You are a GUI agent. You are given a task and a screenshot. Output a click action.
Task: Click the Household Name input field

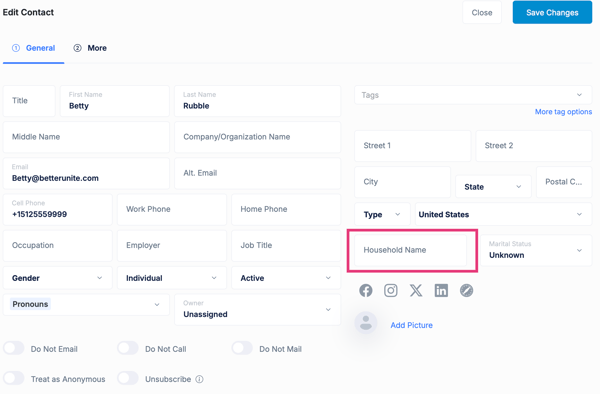point(410,250)
